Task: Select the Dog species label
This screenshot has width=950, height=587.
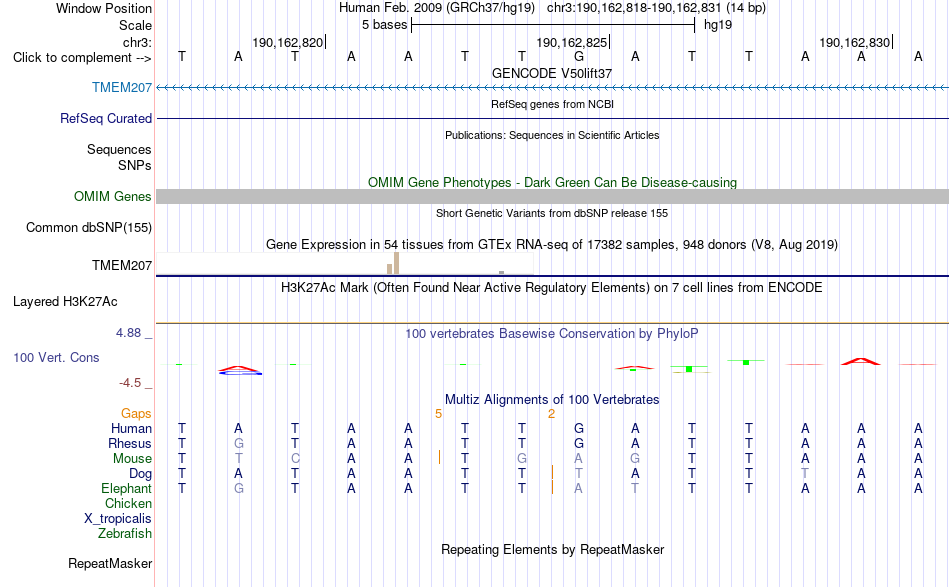Action: pyautogui.click(x=140, y=474)
